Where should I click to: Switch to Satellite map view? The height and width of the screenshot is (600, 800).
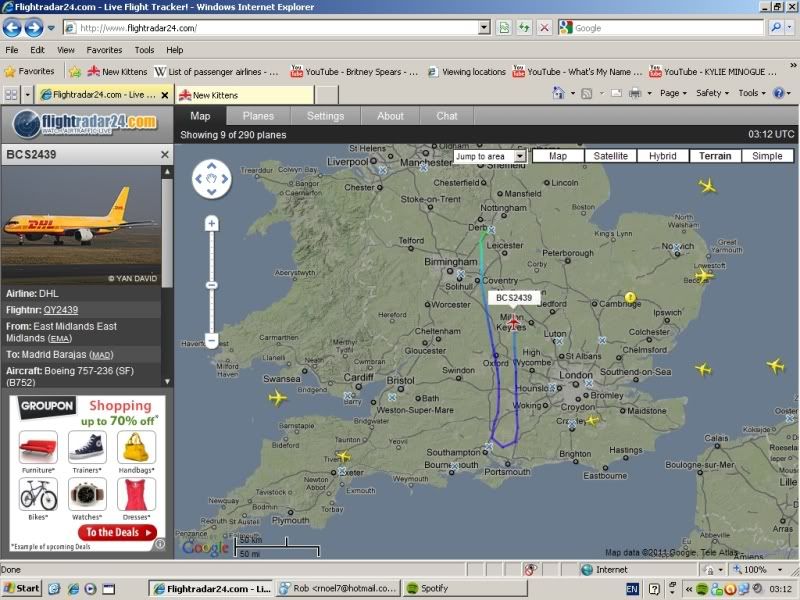point(610,155)
